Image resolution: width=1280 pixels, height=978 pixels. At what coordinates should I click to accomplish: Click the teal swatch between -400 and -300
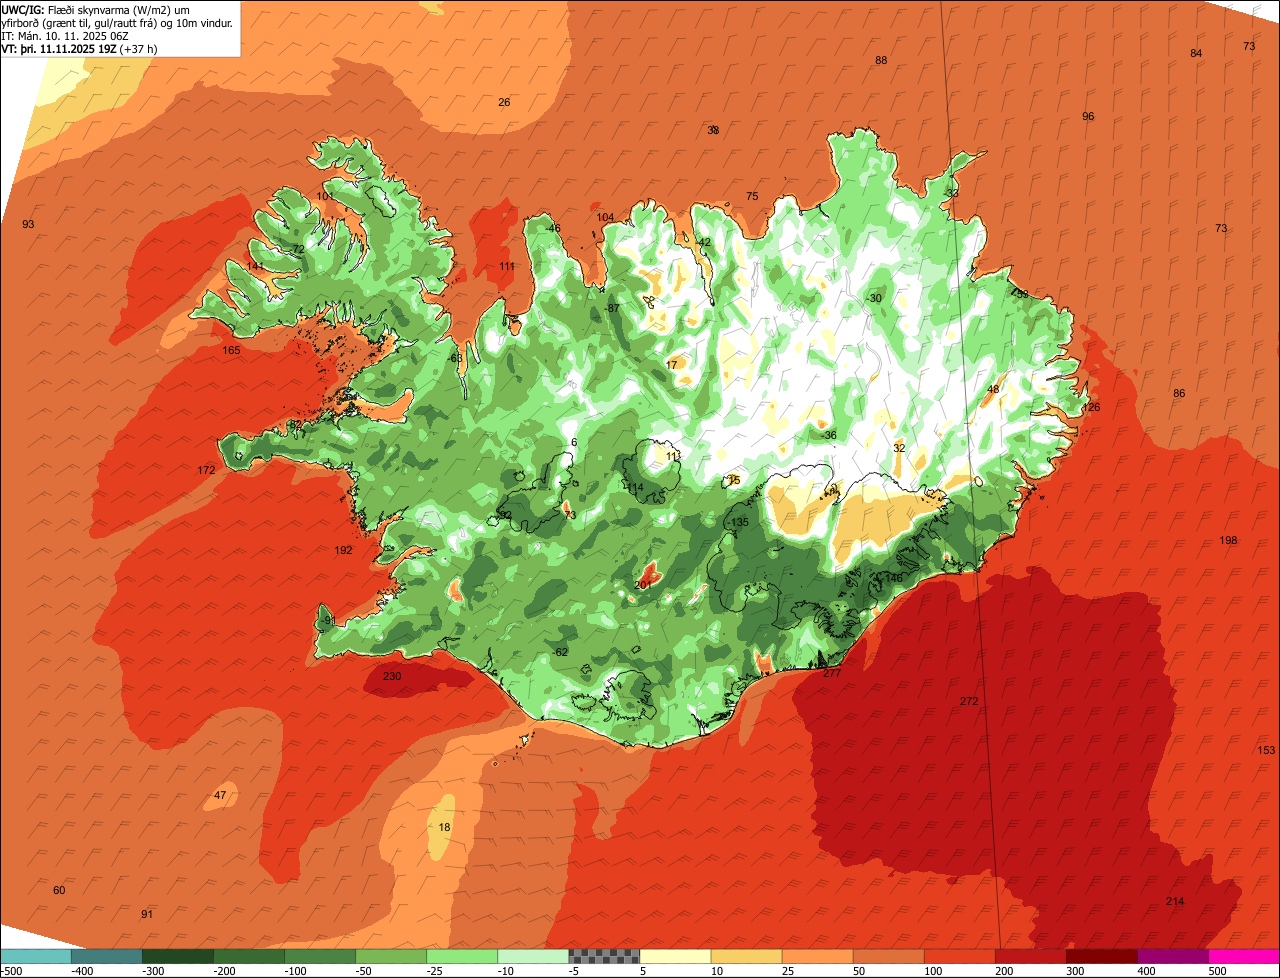[107, 956]
